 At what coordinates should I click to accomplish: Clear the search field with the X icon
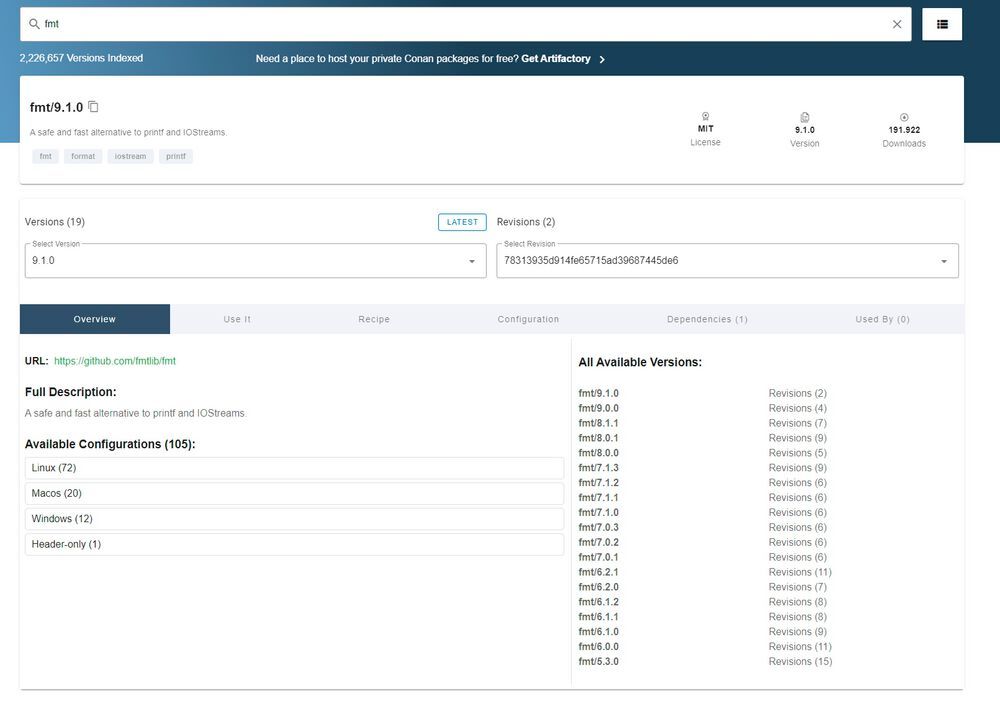tap(897, 24)
